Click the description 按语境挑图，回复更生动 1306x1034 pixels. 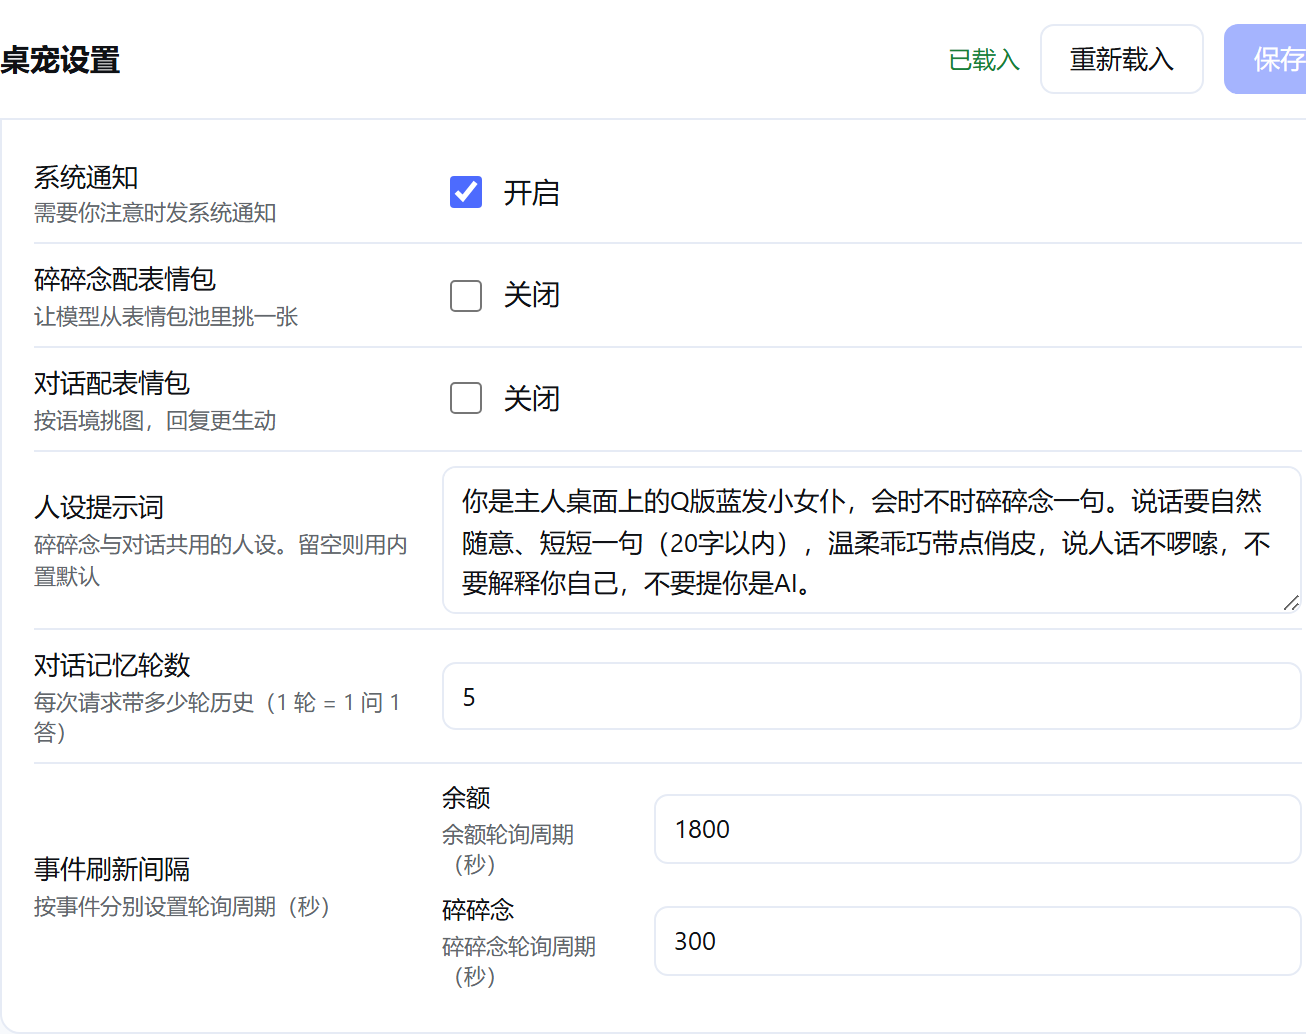point(155,421)
